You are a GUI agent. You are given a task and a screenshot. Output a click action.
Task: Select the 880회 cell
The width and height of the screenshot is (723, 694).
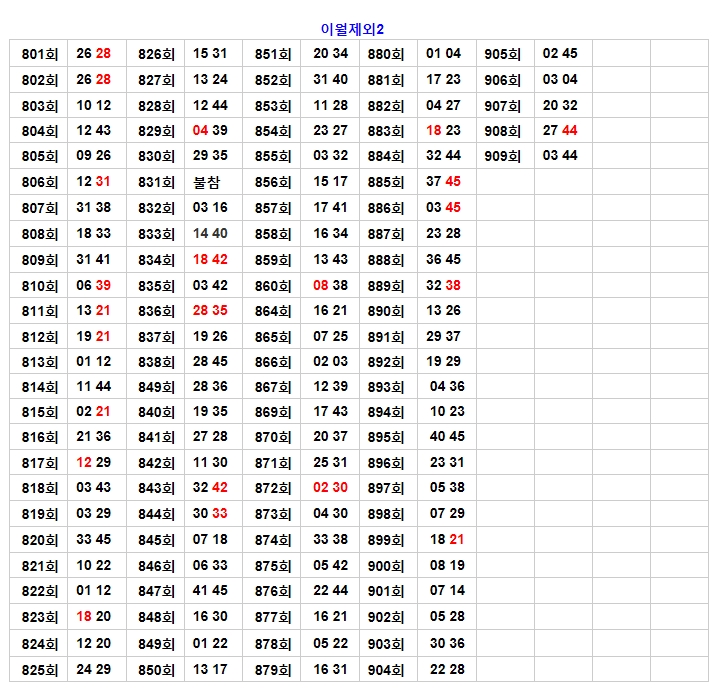tap(386, 54)
